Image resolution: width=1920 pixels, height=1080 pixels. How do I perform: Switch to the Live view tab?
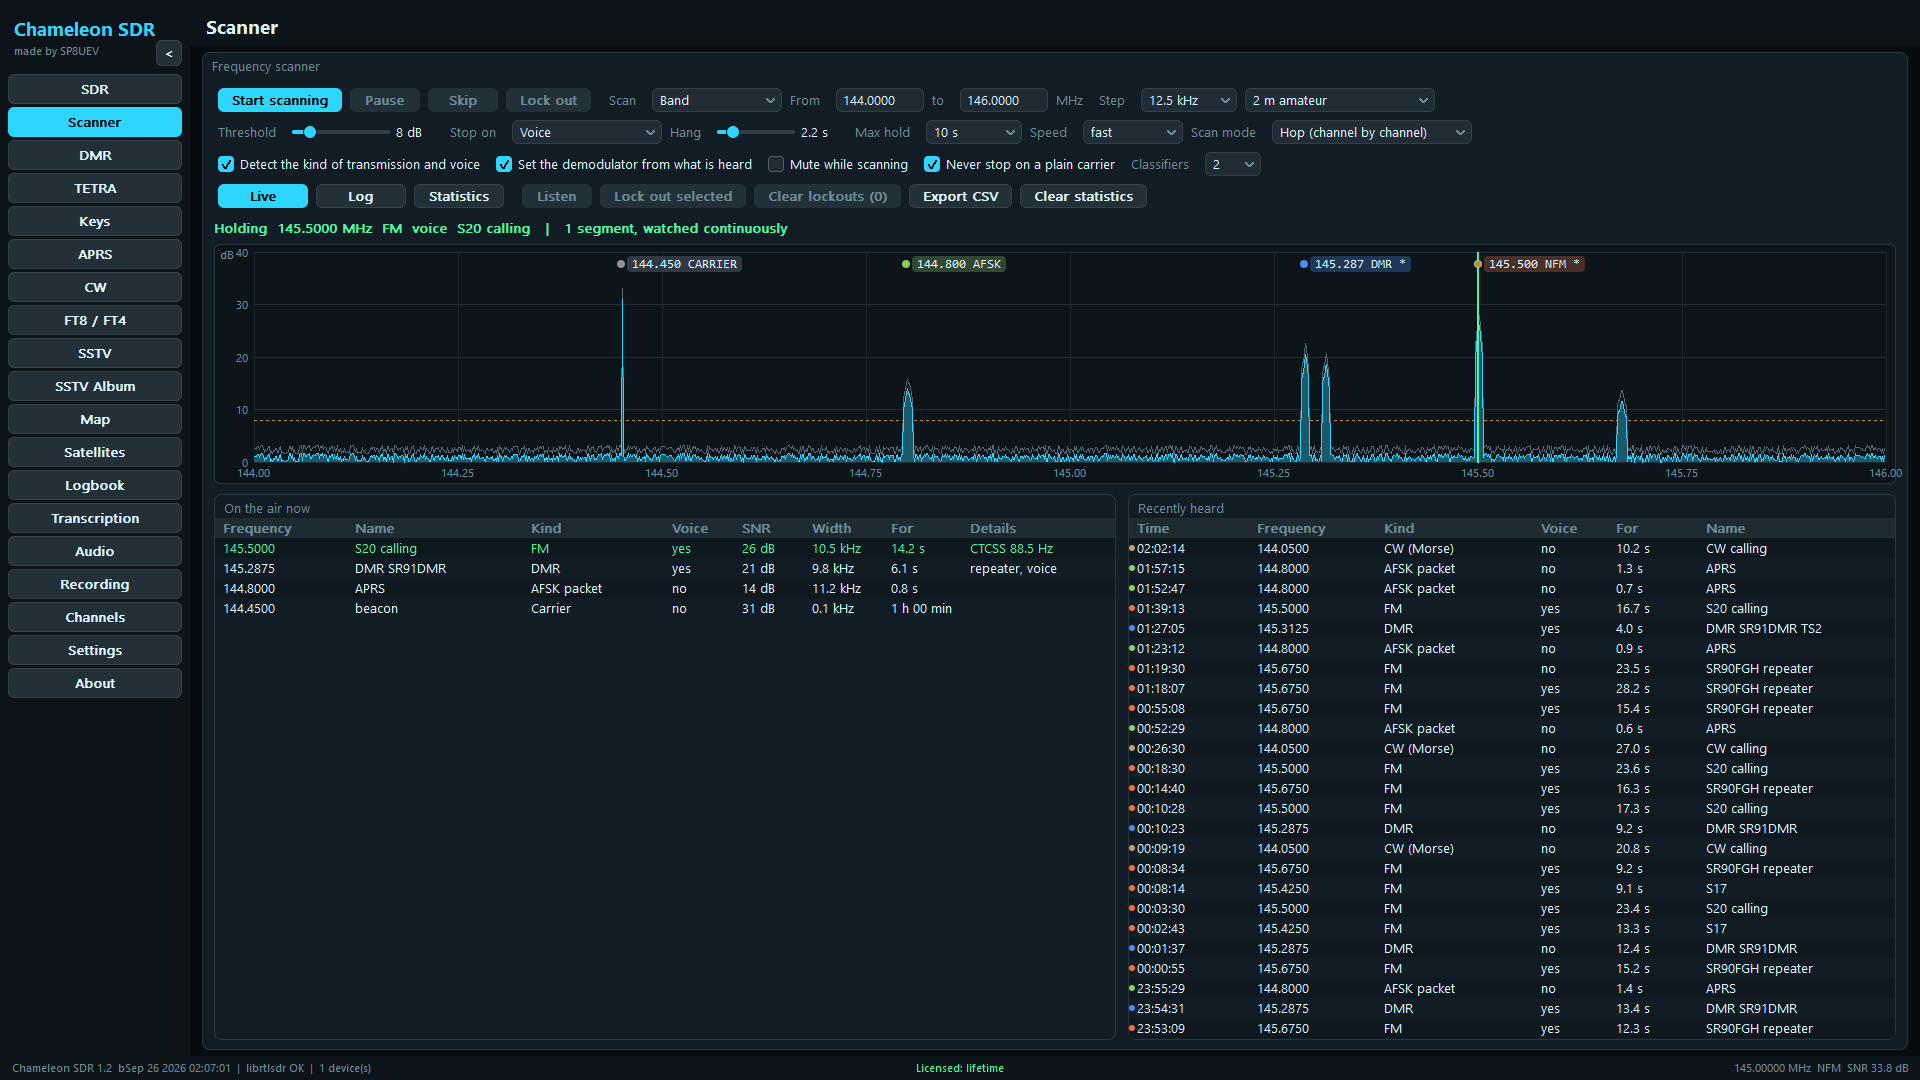coord(263,197)
